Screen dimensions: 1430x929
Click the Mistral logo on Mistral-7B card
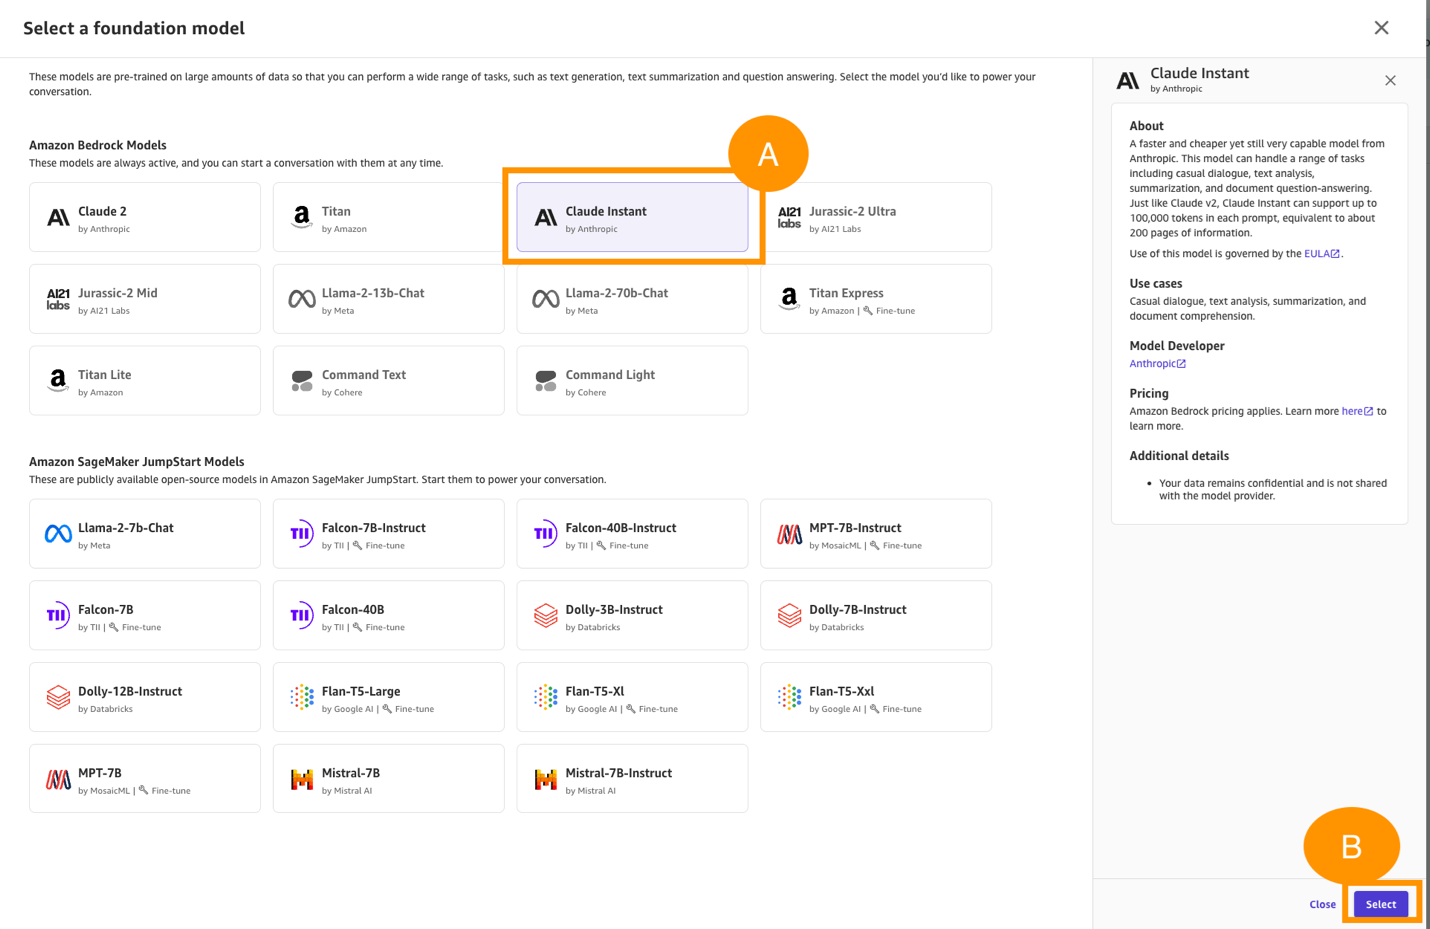coord(301,779)
